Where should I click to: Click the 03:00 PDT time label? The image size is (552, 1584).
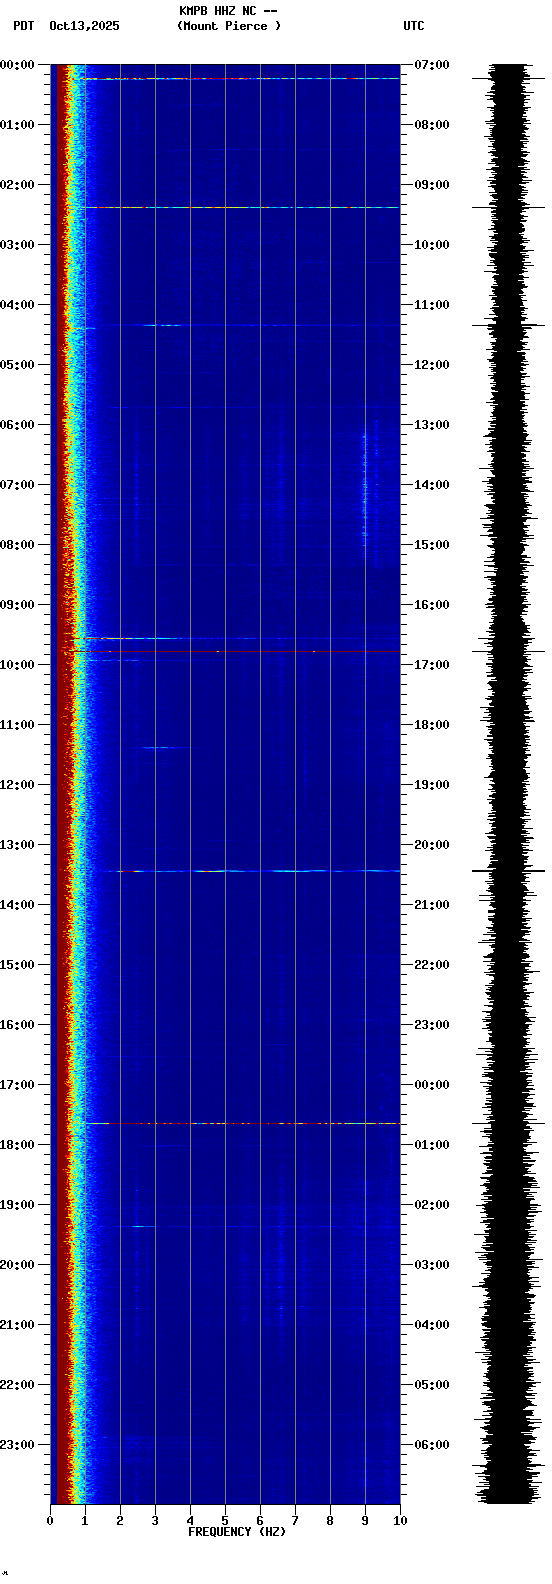pyautogui.click(x=17, y=244)
